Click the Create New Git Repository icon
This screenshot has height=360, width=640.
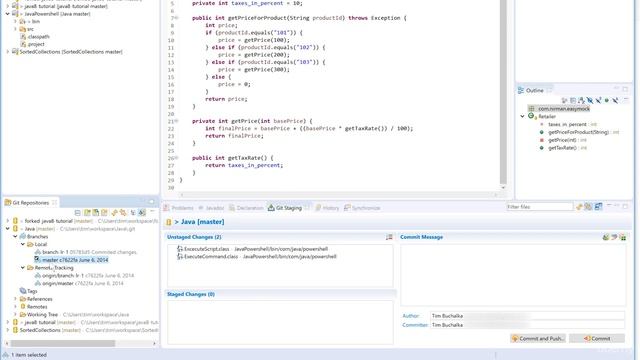pyautogui.click(x=104, y=213)
